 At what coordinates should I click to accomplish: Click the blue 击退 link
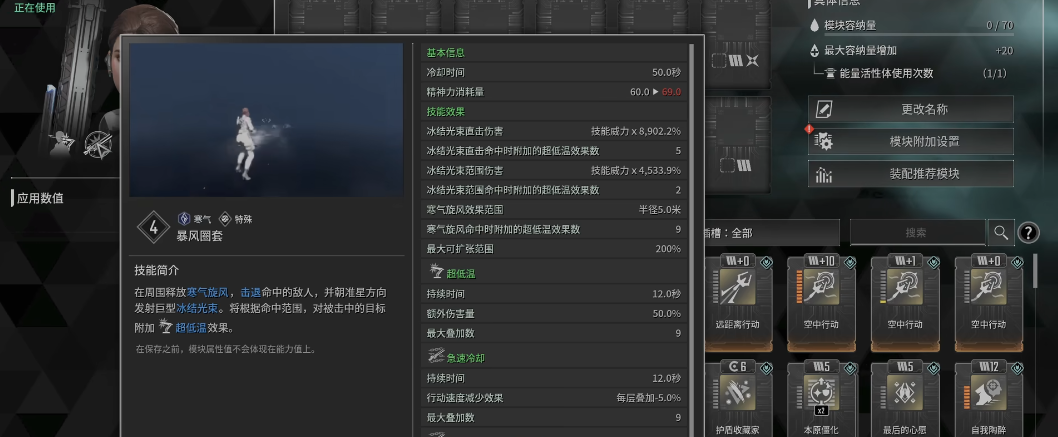[250, 293]
